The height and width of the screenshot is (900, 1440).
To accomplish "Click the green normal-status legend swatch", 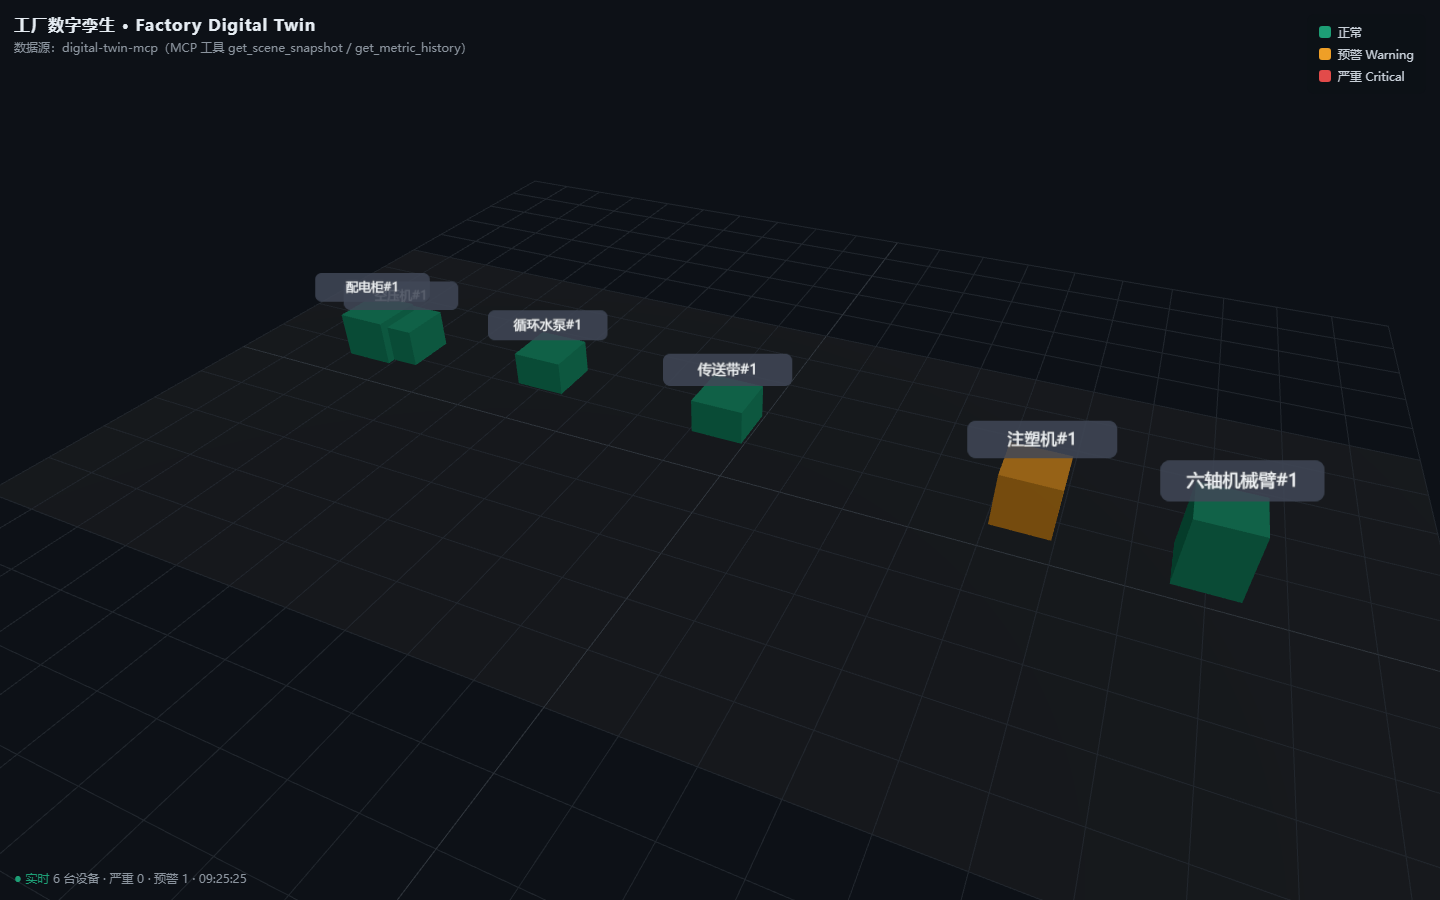I will coord(1325,32).
